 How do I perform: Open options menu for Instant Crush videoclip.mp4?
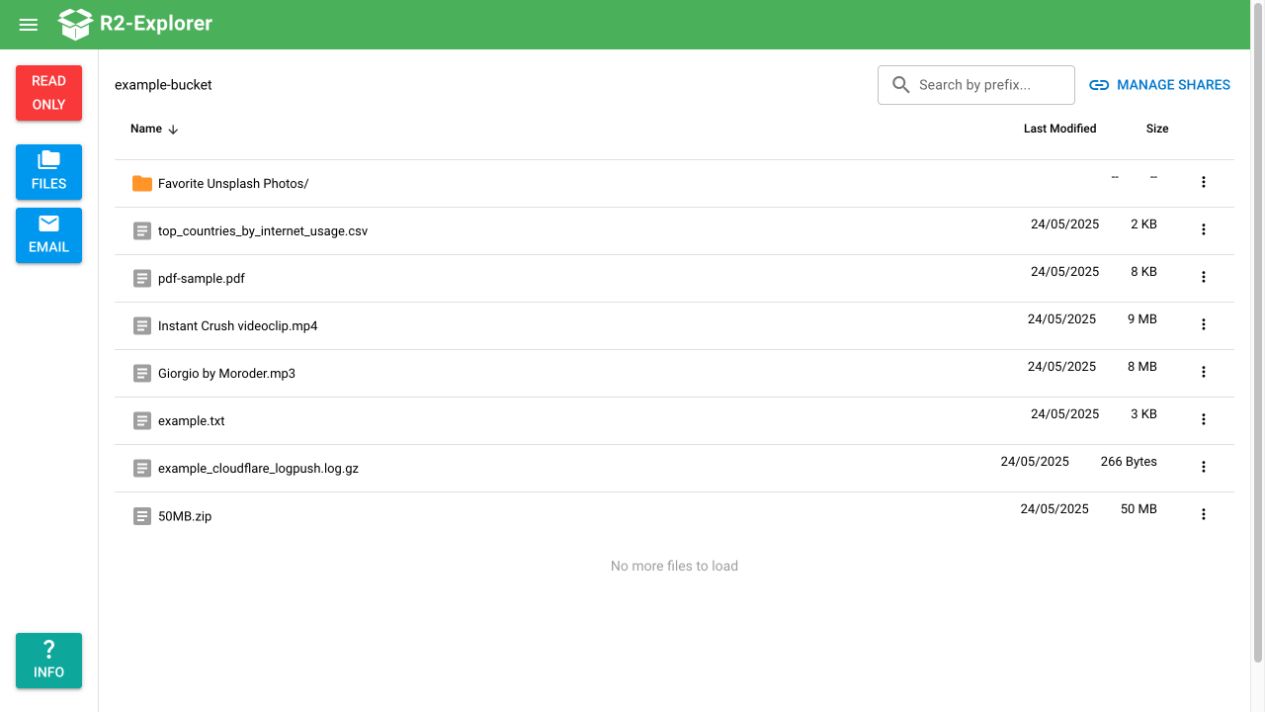1203,324
